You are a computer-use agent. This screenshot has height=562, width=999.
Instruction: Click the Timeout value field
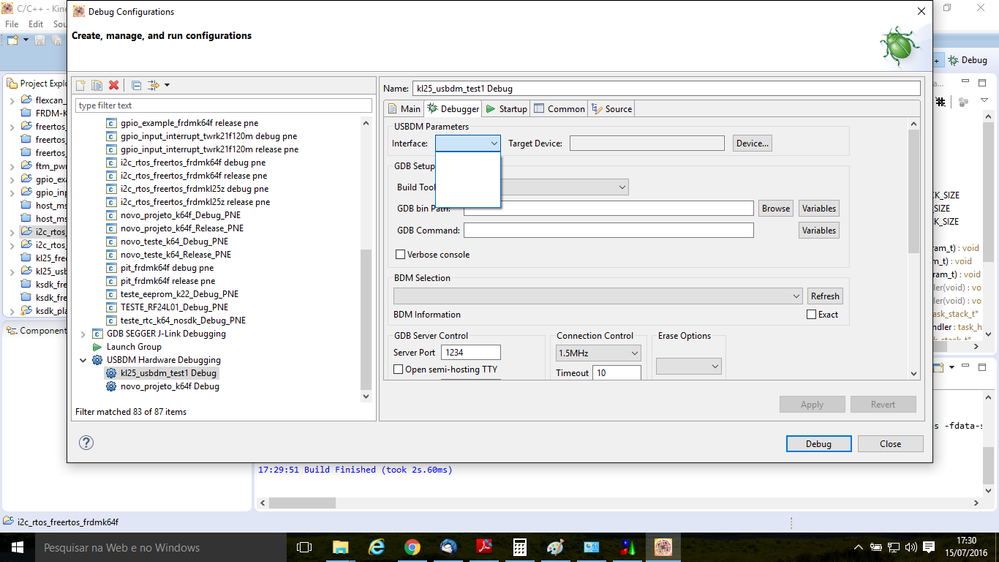[616, 373]
